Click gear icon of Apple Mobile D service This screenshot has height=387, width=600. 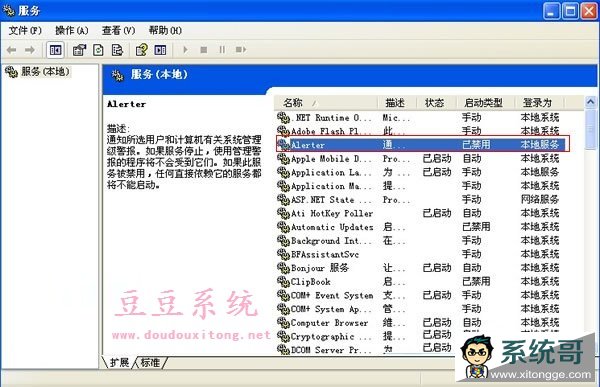pyautogui.click(x=283, y=158)
